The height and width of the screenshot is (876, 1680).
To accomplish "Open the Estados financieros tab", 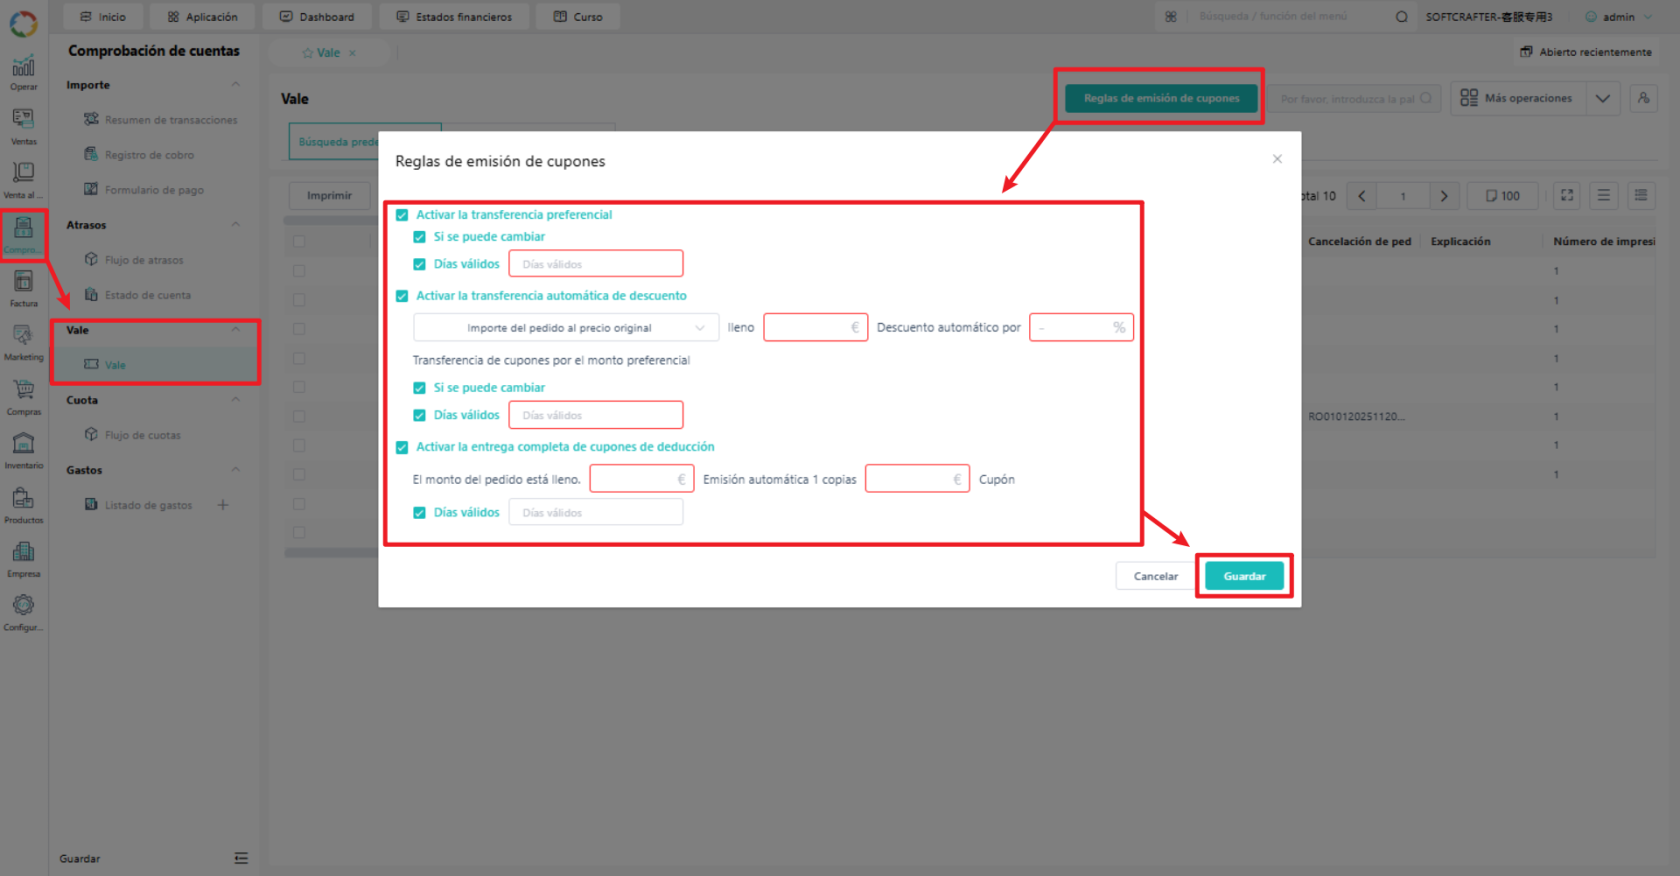I will click(x=454, y=17).
